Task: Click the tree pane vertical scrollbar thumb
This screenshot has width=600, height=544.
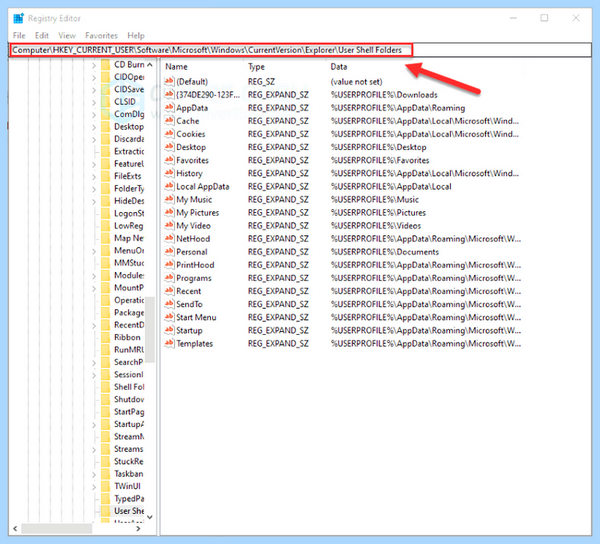Action: click(150, 329)
